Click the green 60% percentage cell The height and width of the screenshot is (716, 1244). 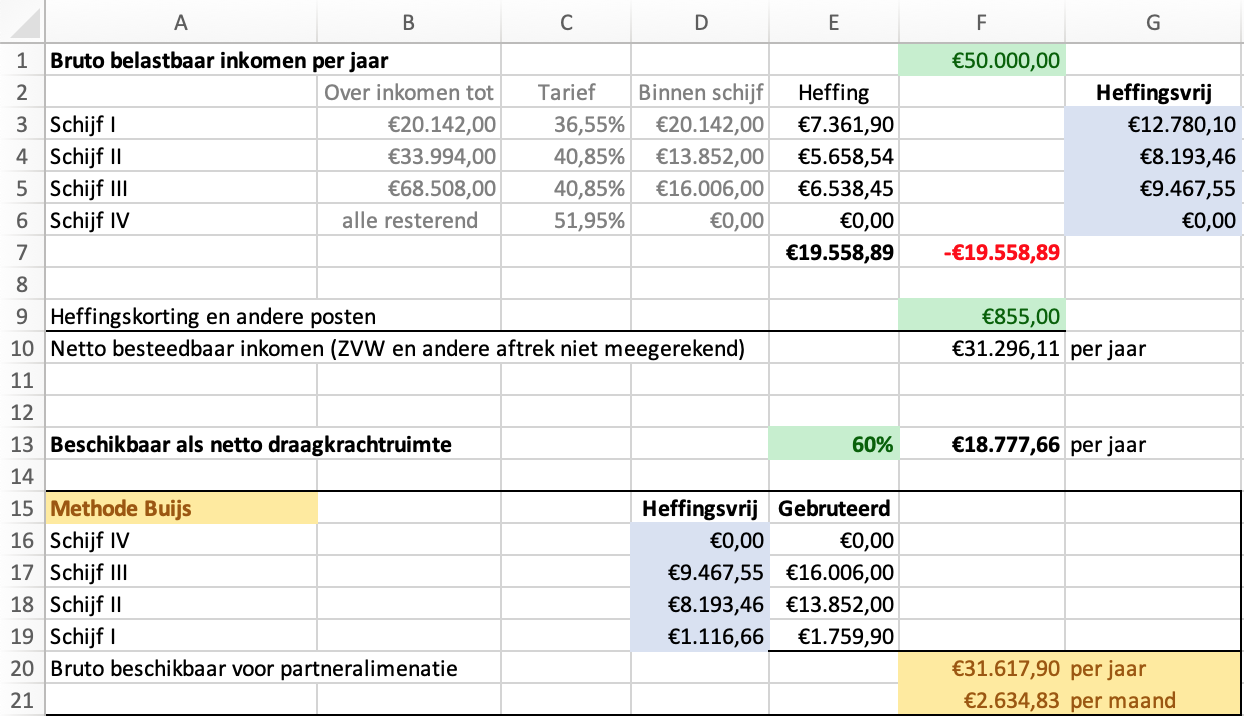(832, 445)
